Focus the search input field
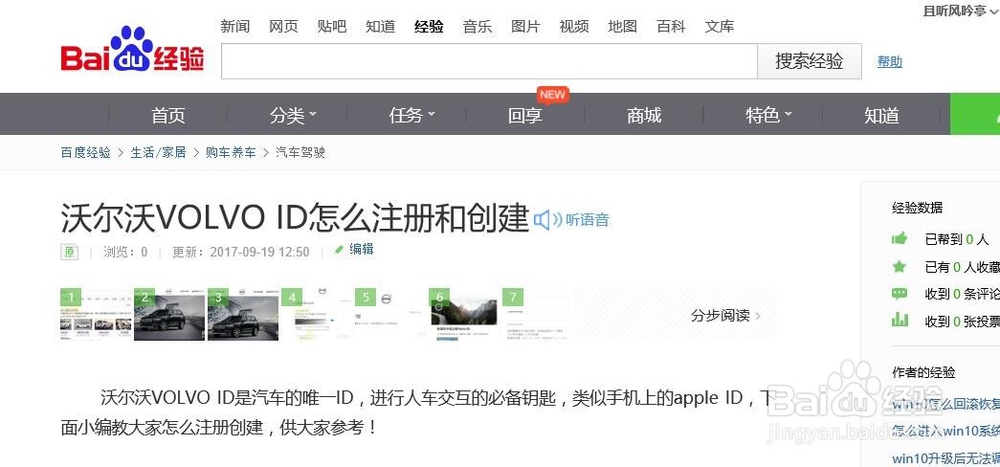 point(489,61)
